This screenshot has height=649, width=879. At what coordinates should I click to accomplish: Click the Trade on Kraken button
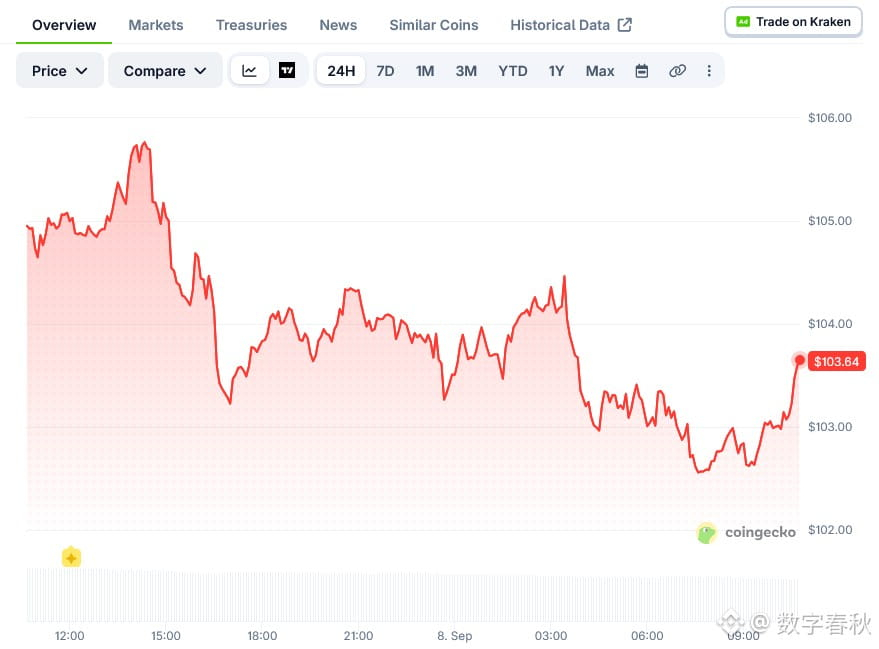click(x=793, y=22)
